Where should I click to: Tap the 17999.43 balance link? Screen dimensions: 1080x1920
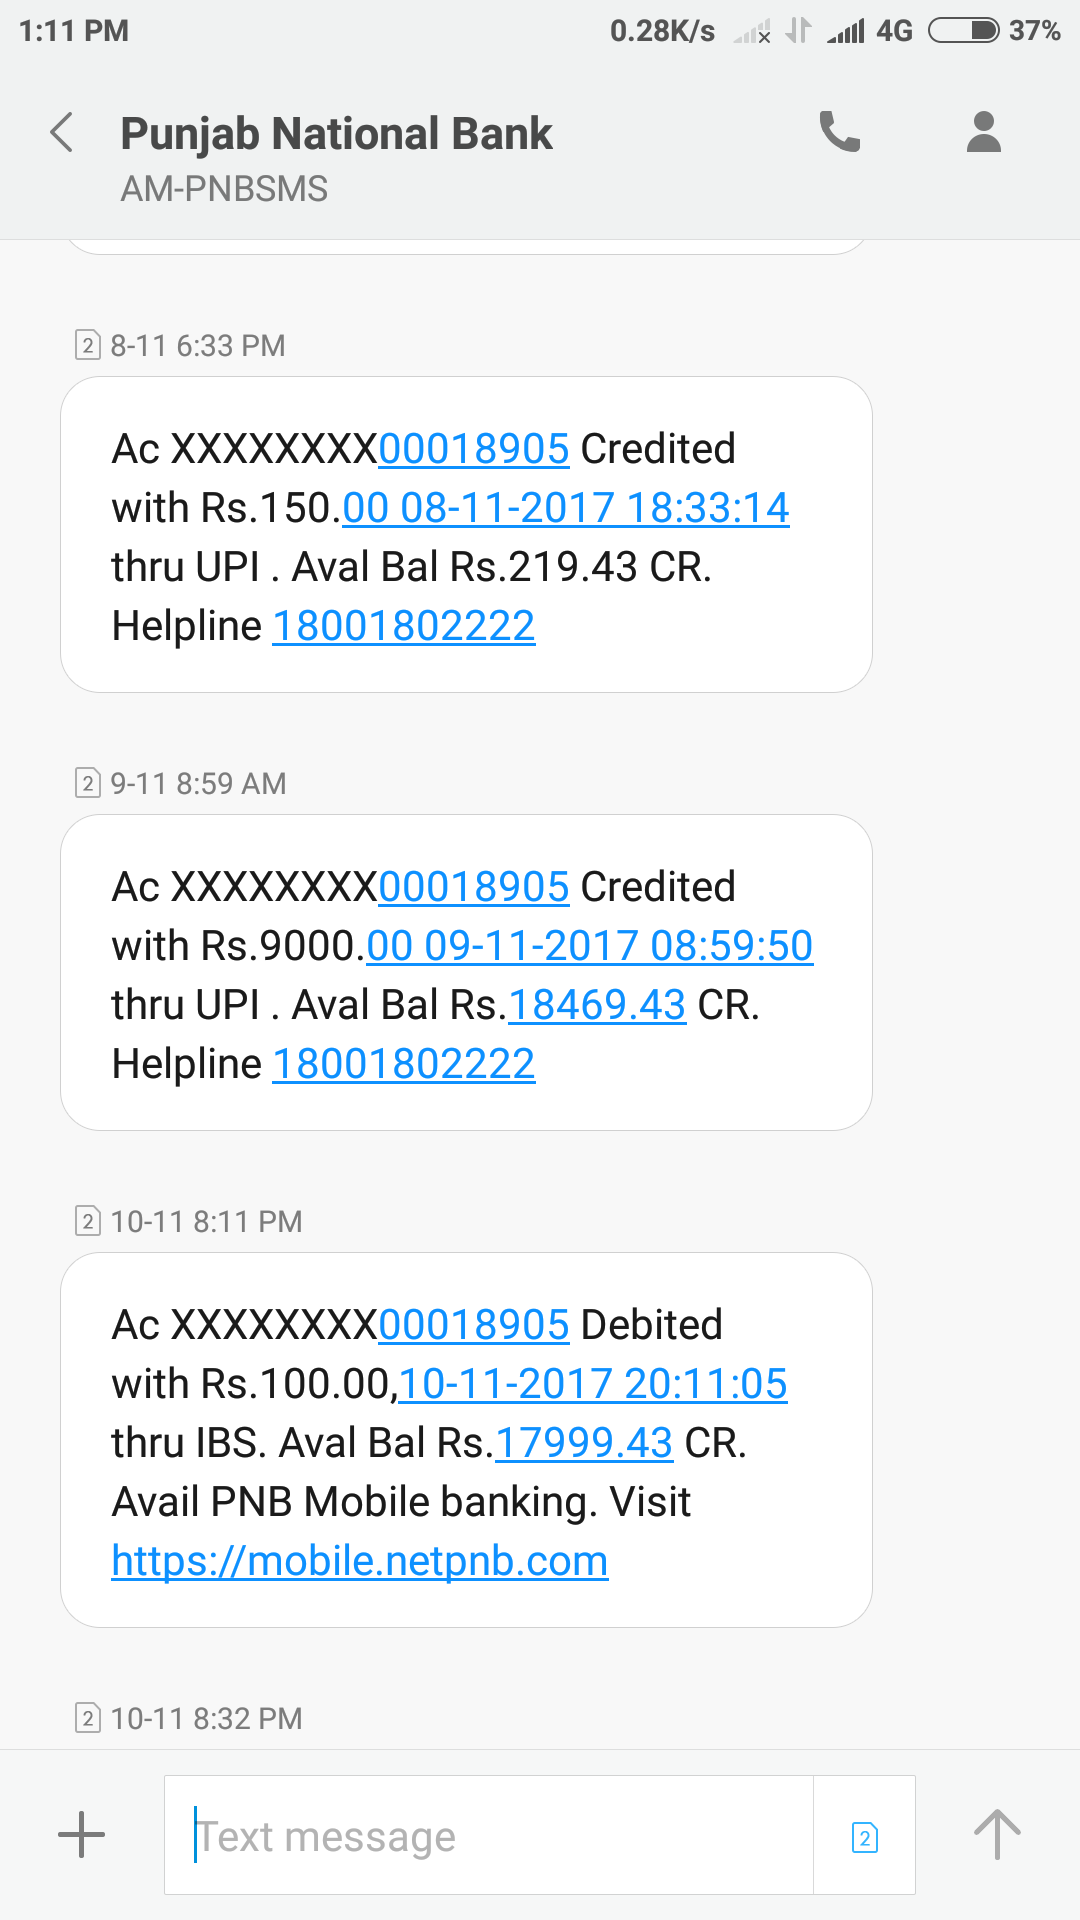(584, 1443)
